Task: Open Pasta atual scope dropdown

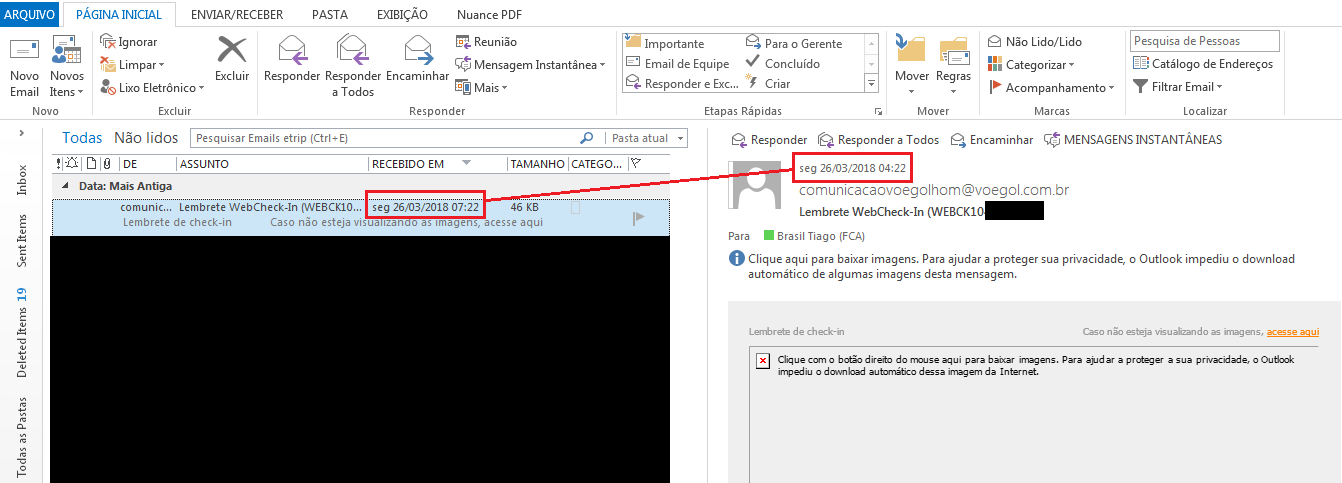Action: click(x=648, y=138)
